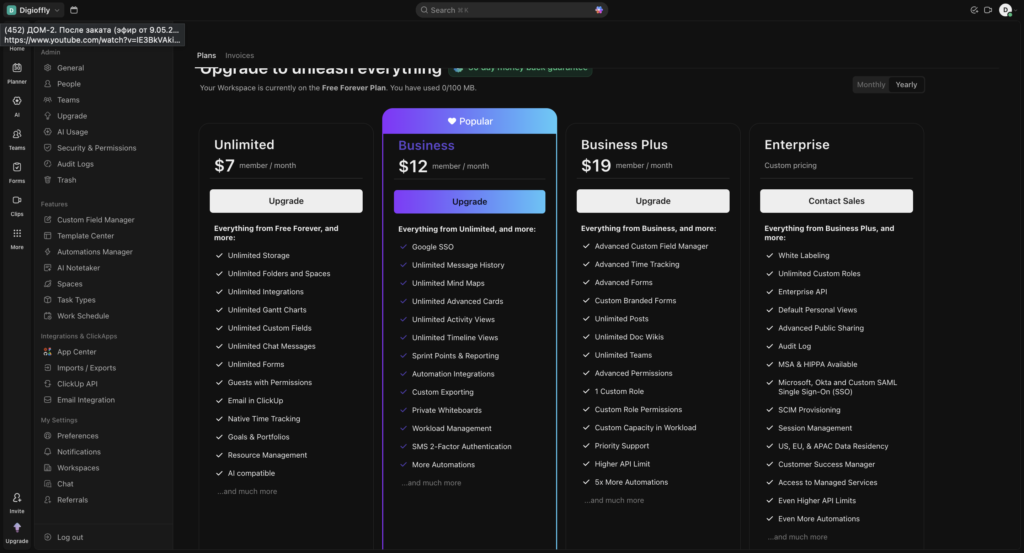Upgrade to the Business Plus plan
Screen dimensions: 1024x553
pyautogui.click(x=653, y=201)
